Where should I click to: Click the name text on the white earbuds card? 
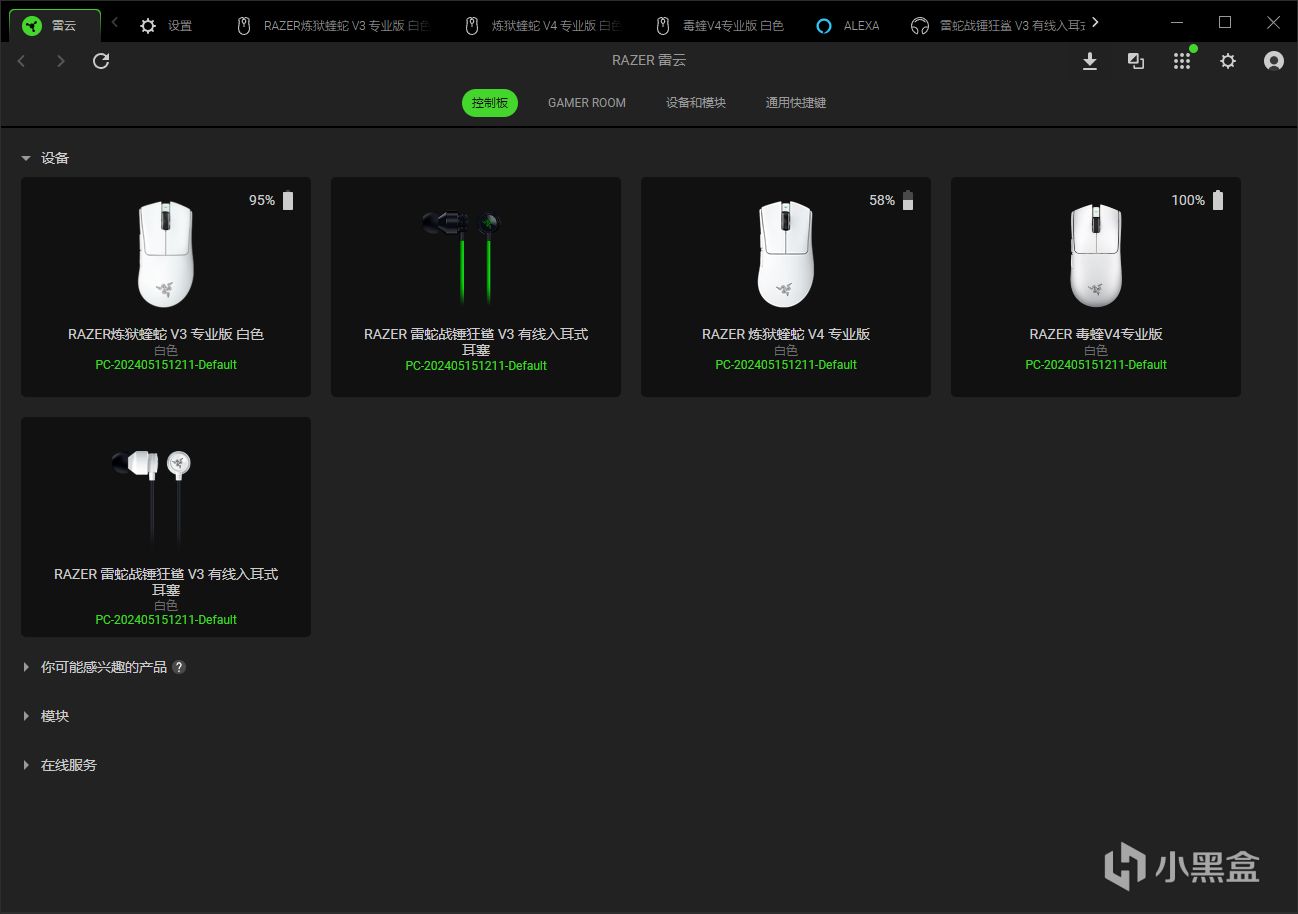(166, 582)
